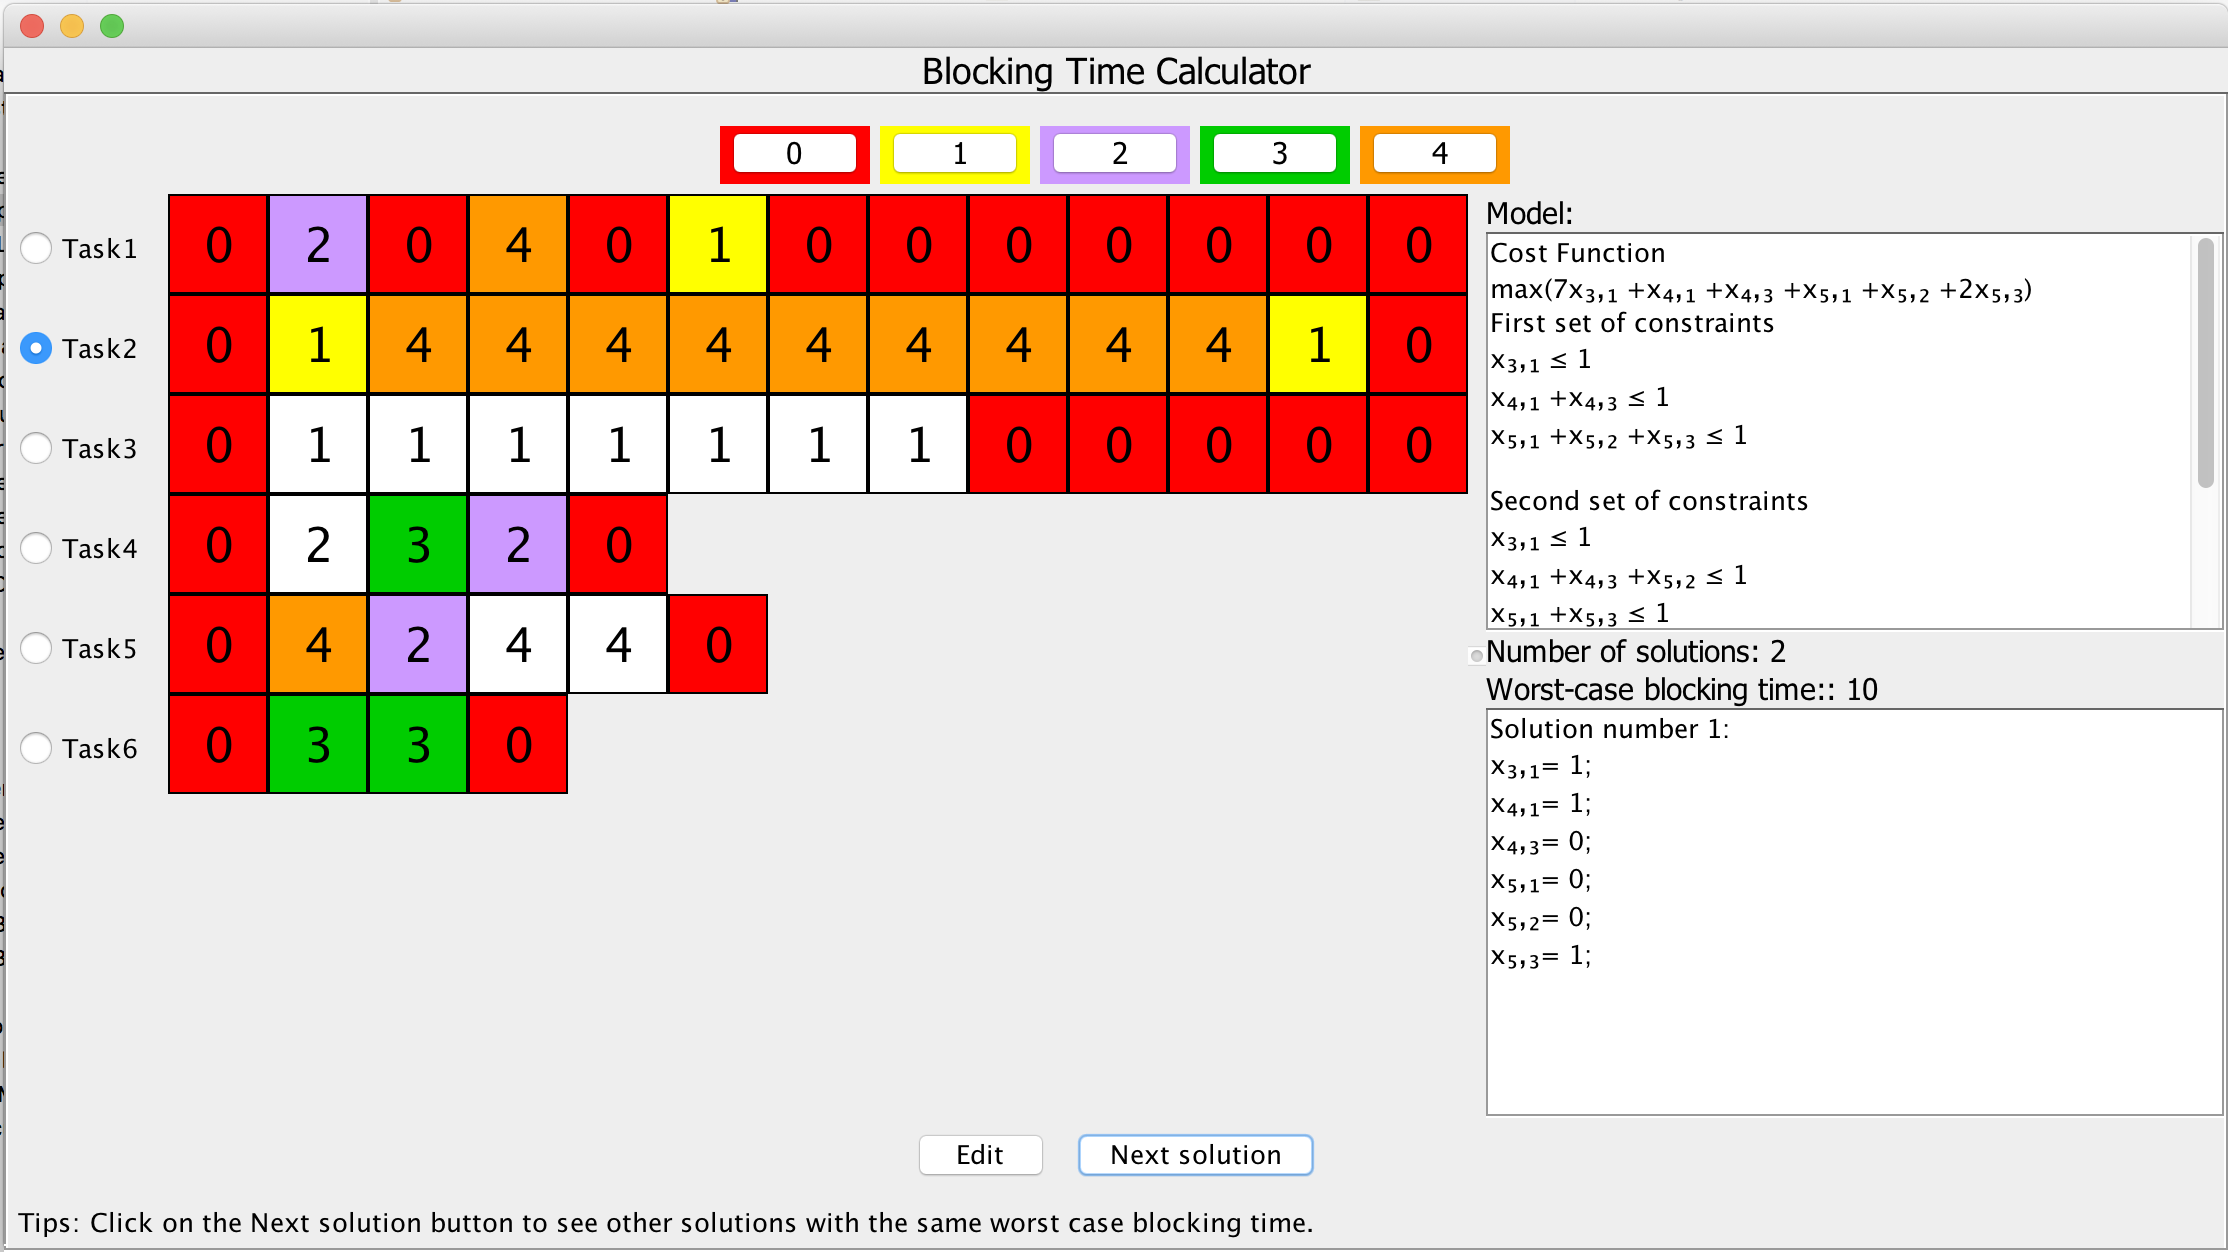The height and width of the screenshot is (1252, 2228).
Task: Click the small handle left of Number of solutions
Action: coord(1476,656)
